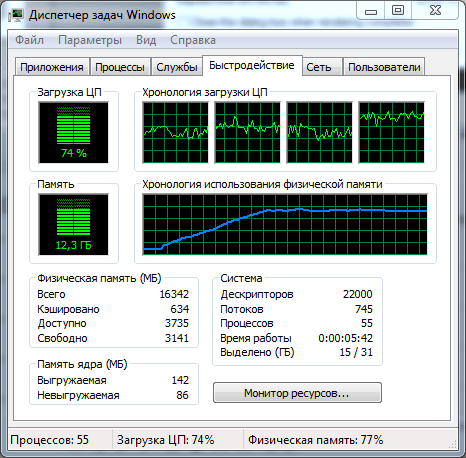
Task: Switch to the Процессы tab
Action: tap(120, 67)
